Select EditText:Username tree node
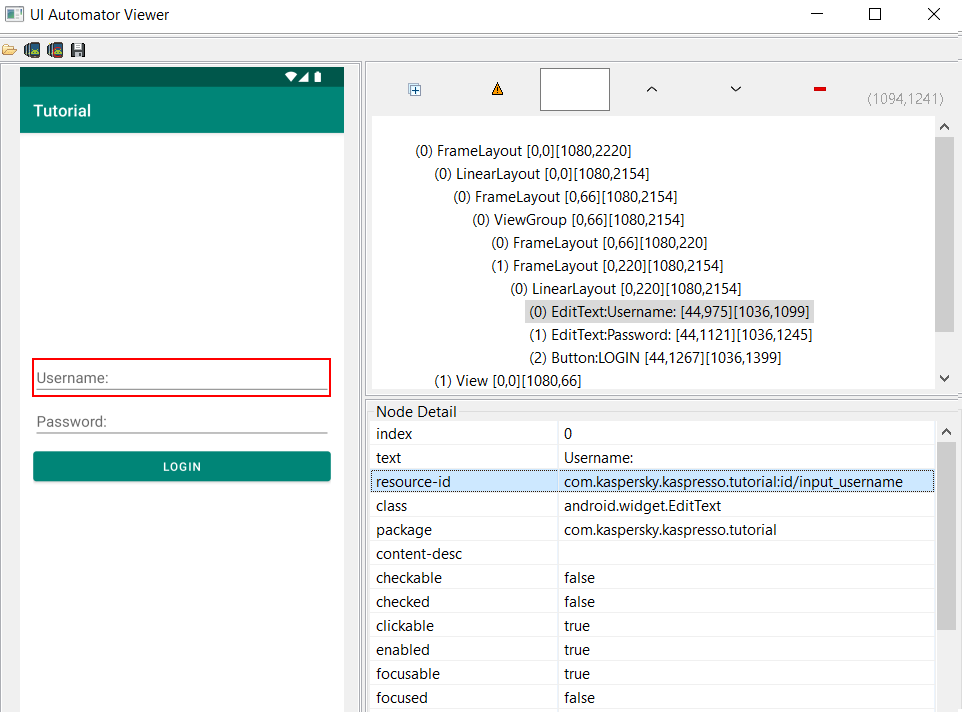The height and width of the screenshot is (712, 962). (x=669, y=312)
